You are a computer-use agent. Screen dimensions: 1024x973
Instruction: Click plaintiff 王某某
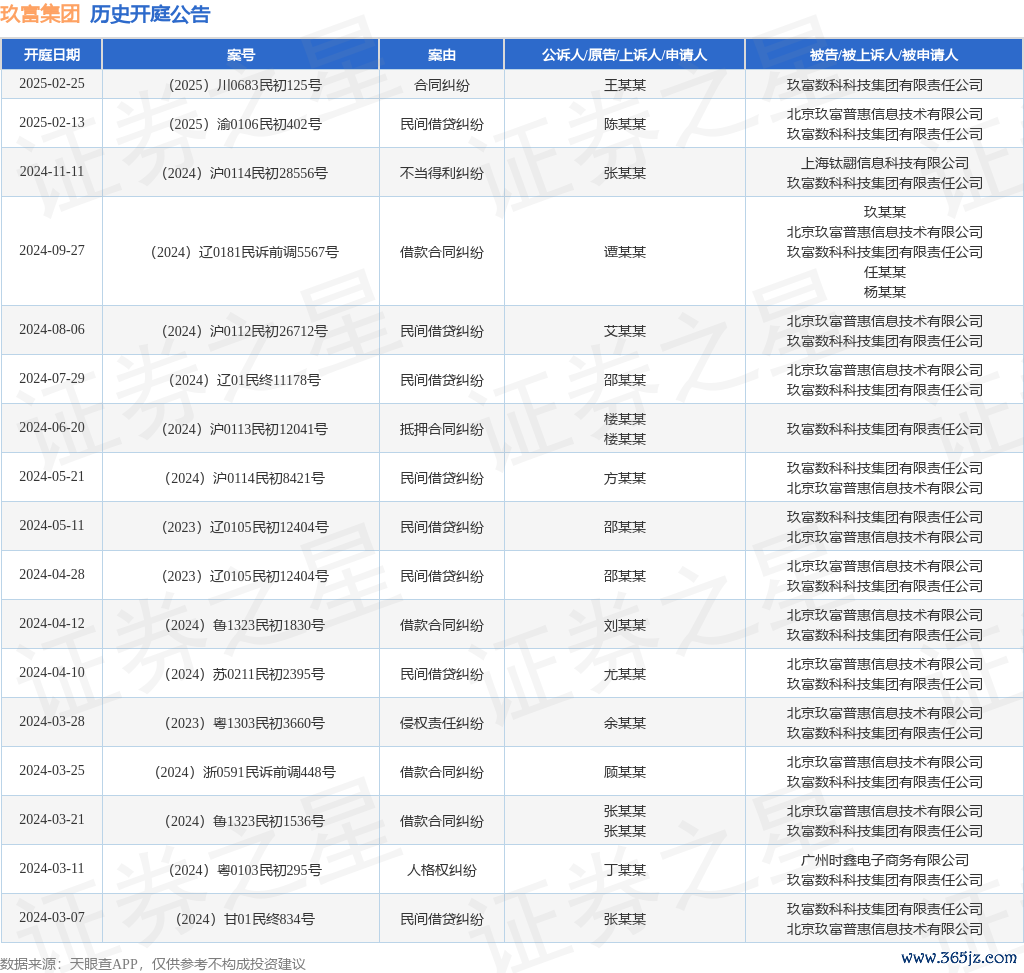tap(624, 85)
